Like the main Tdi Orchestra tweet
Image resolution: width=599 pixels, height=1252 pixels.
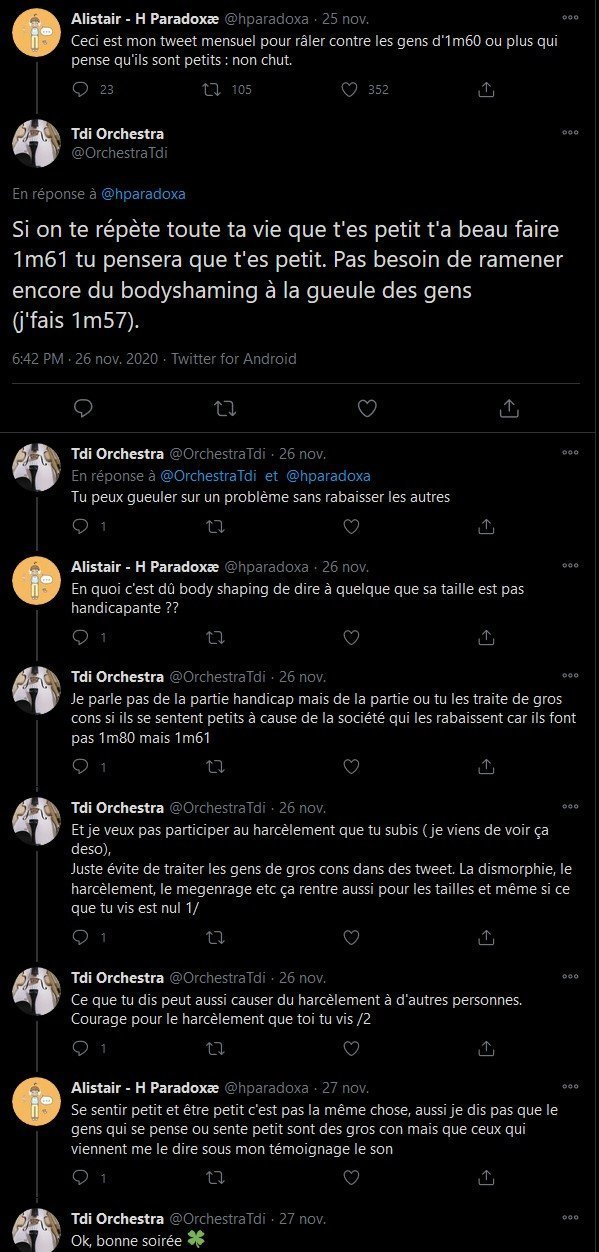[x=367, y=407]
